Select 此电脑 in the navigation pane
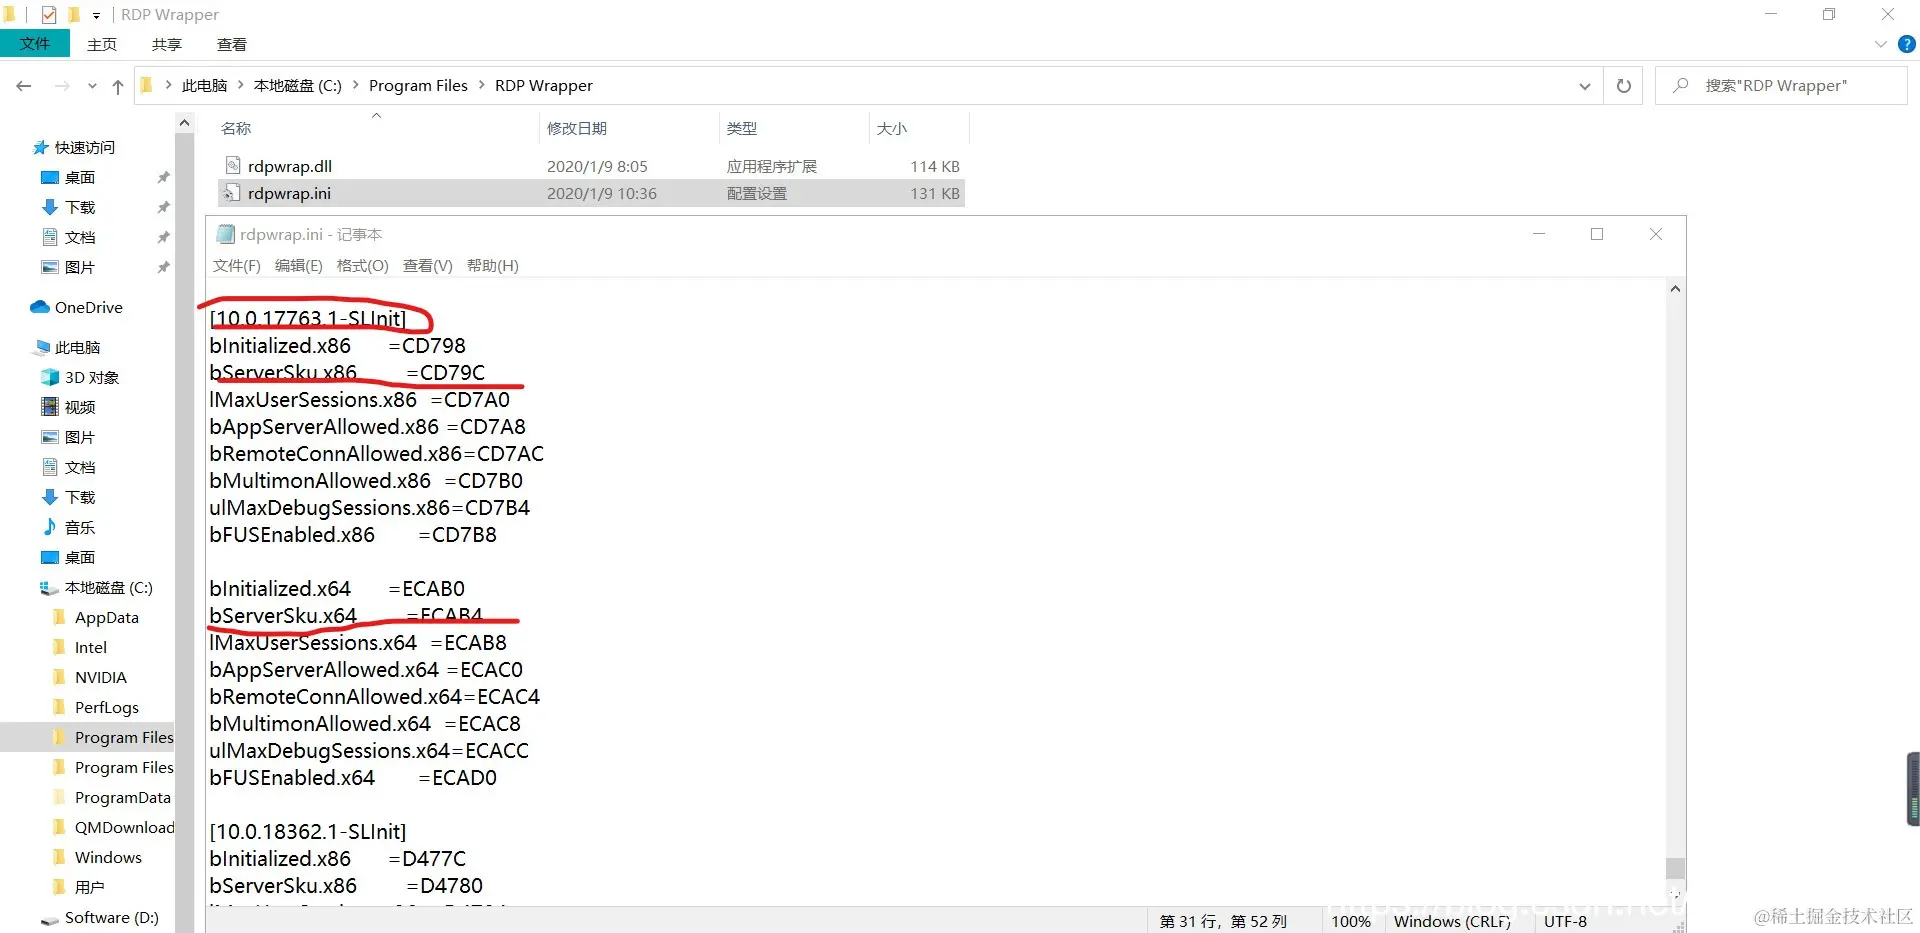 click(78, 347)
